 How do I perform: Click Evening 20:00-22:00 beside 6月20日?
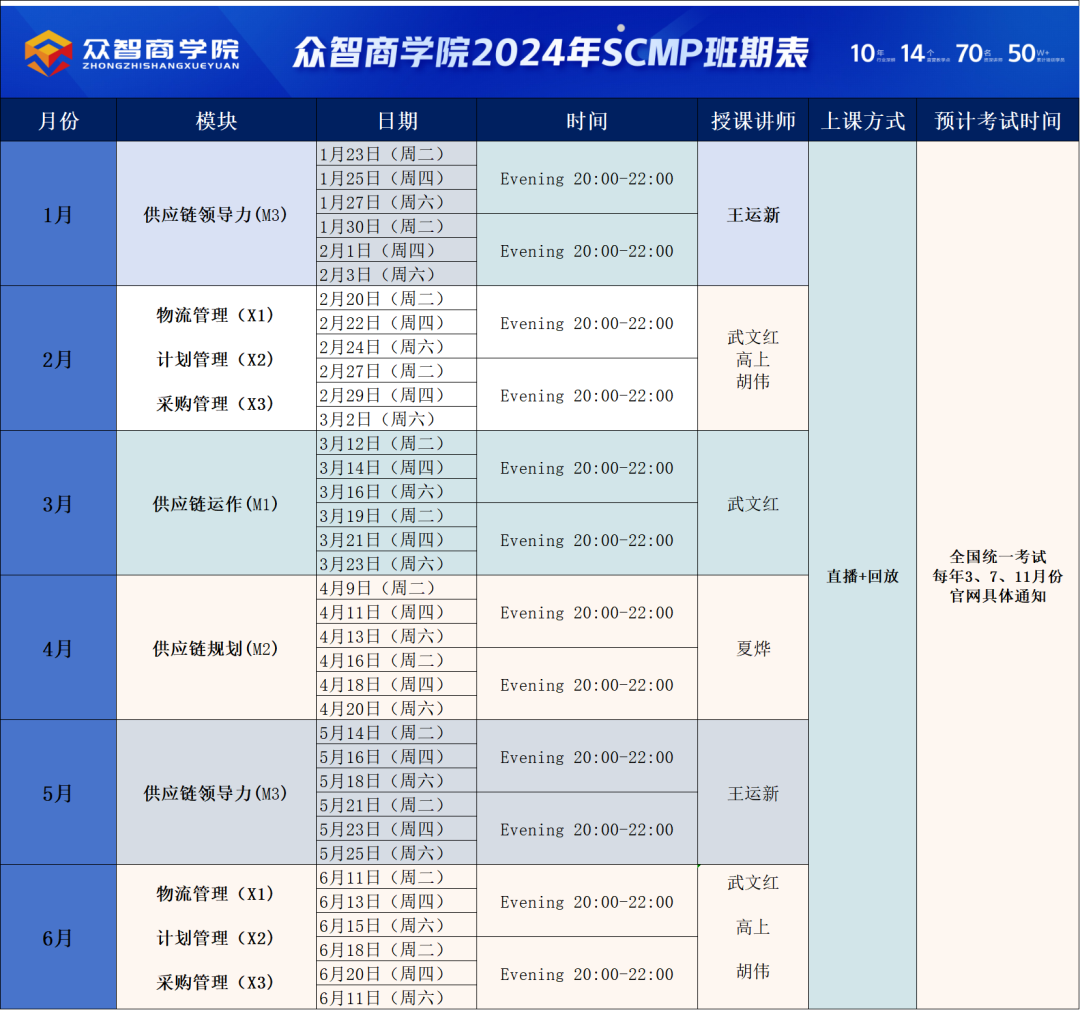587,973
